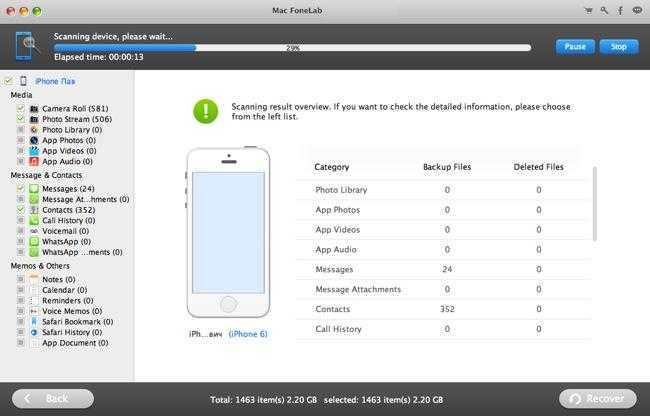
Task: Click the Camera Roll icon
Action: point(34,109)
